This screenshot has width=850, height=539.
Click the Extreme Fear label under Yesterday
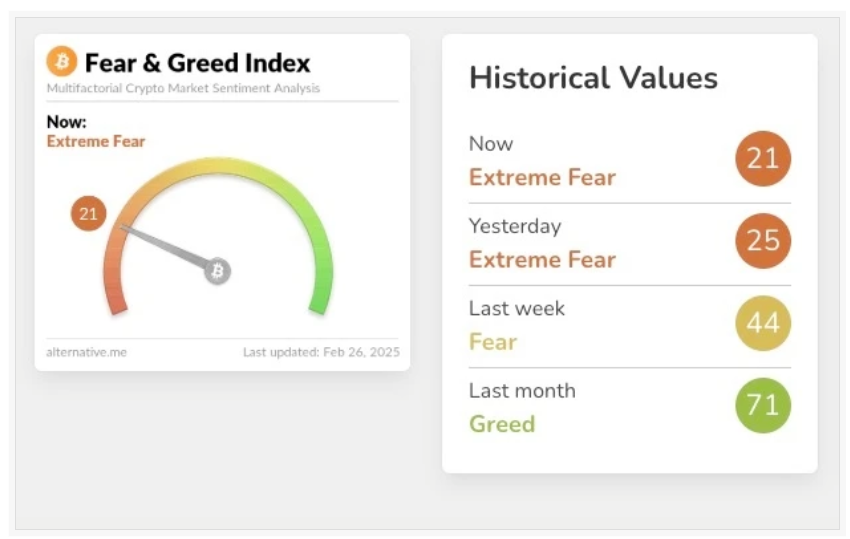tap(542, 260)
